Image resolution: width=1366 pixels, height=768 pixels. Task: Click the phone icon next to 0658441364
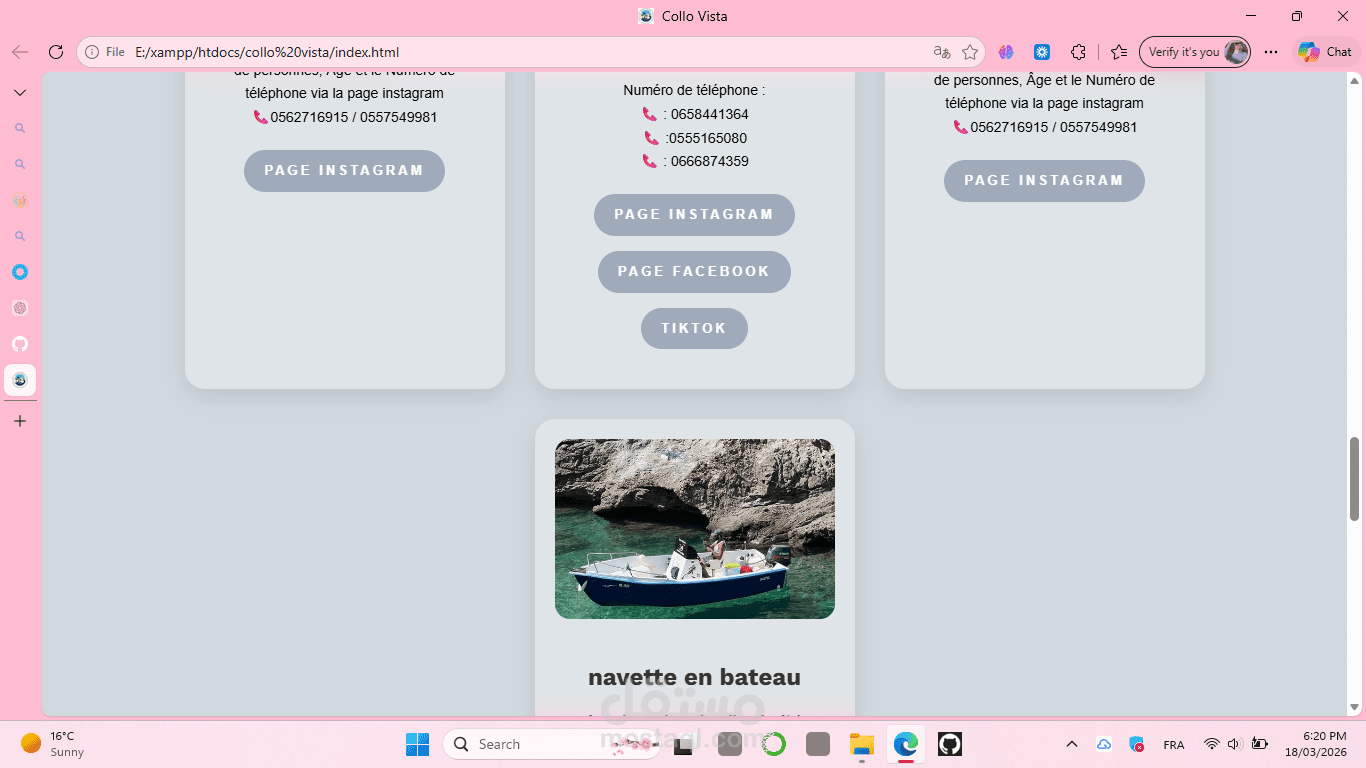(x=650, y=114)
